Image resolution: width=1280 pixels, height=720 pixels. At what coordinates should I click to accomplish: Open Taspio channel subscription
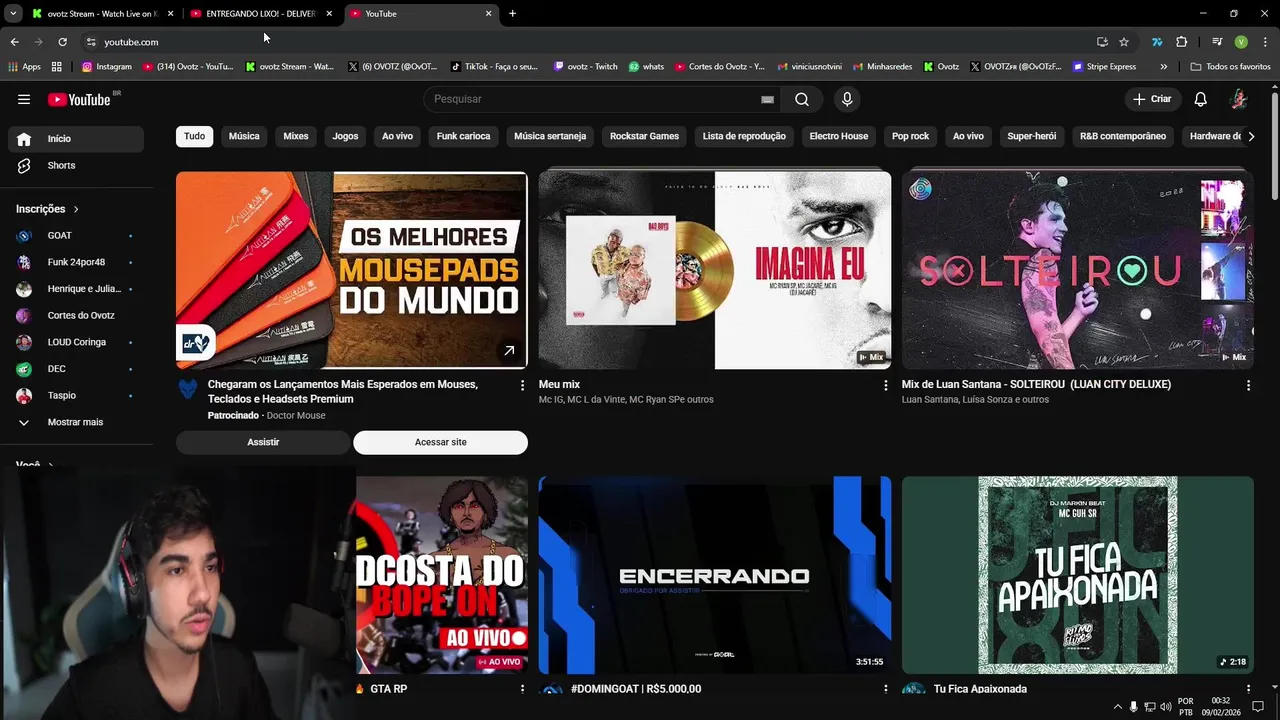tap(76, 395)
